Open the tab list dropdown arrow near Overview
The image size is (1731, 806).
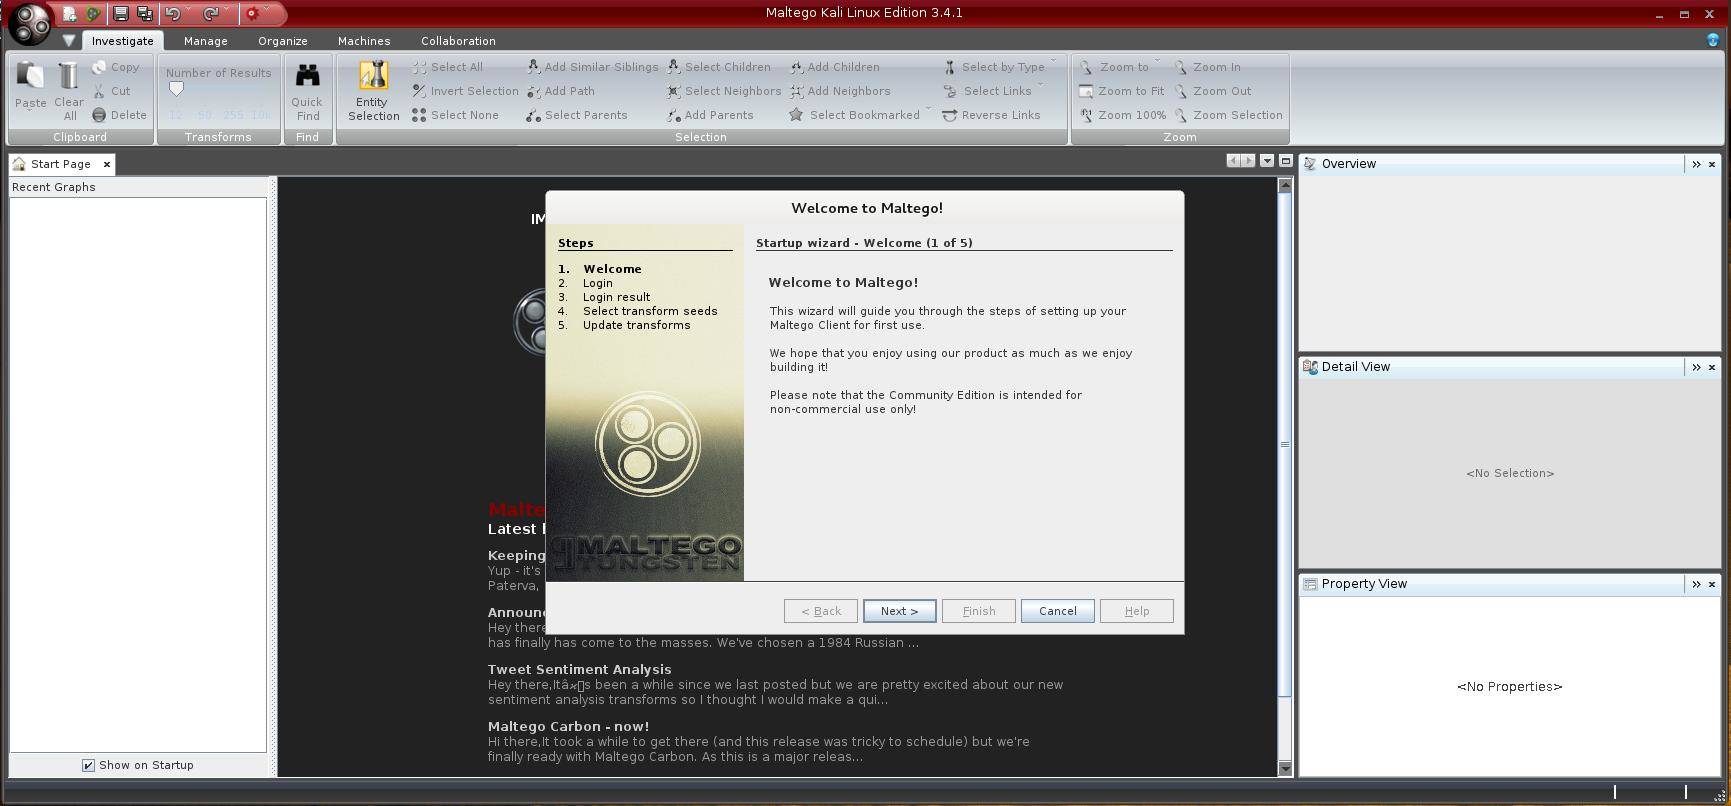1267,161
